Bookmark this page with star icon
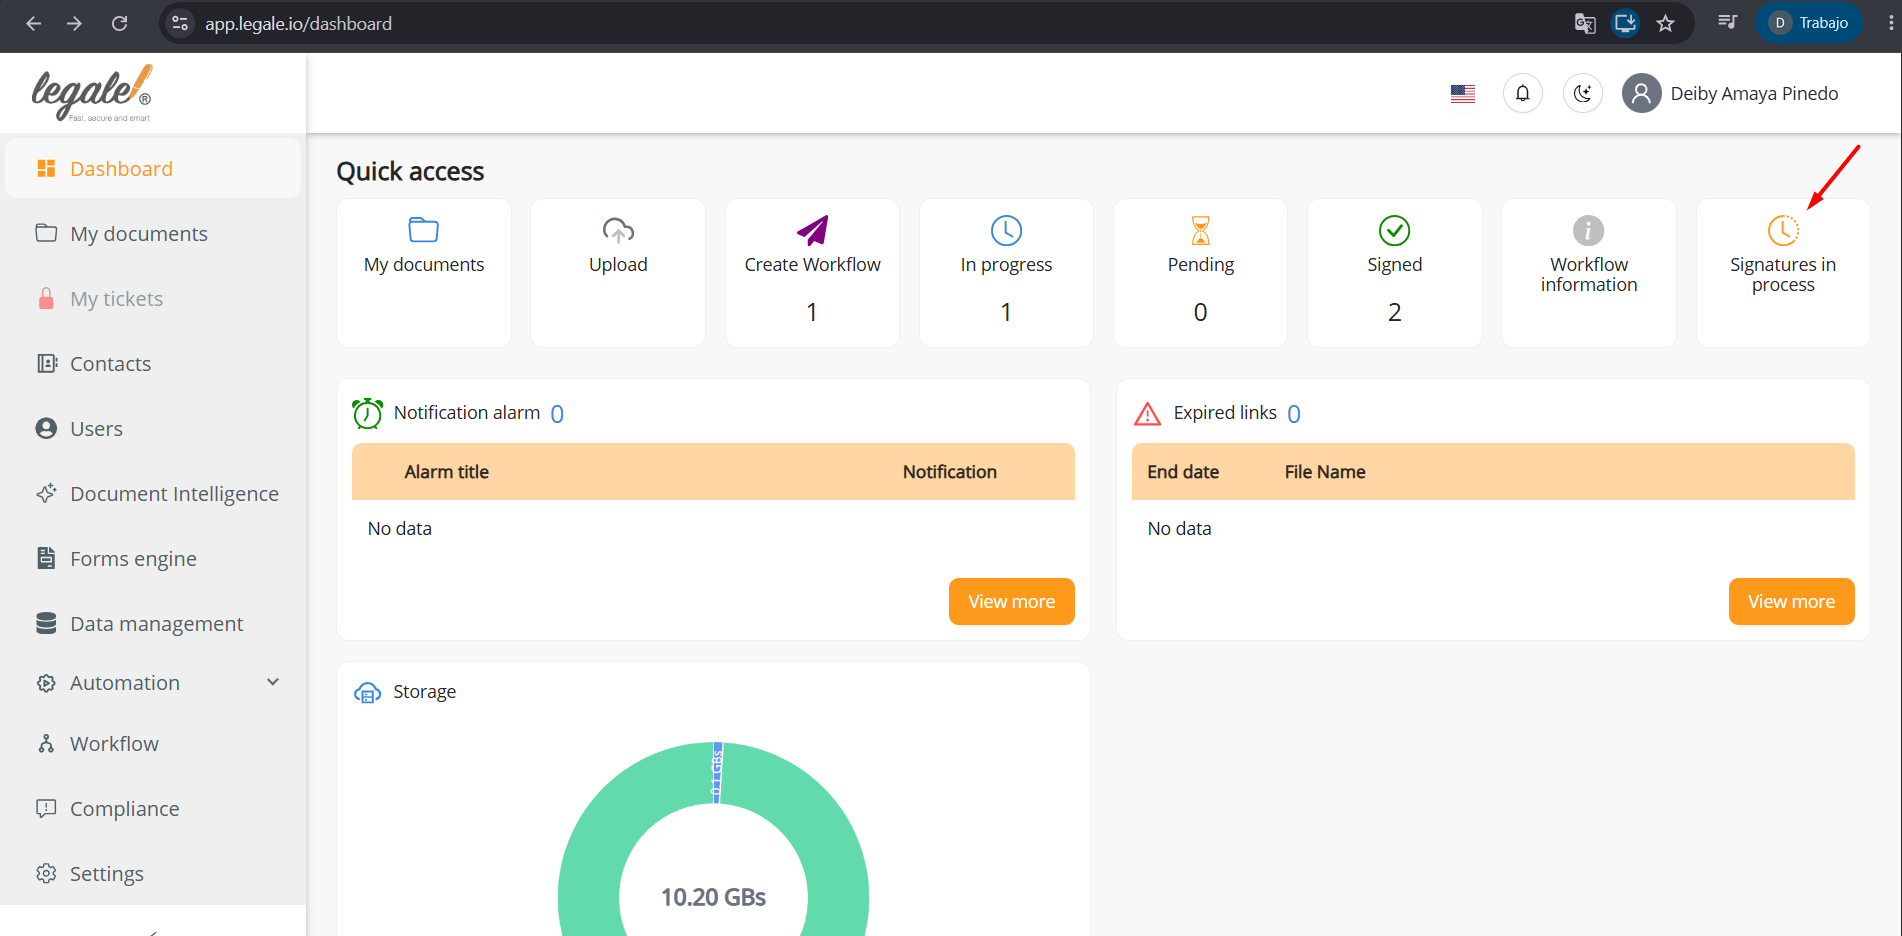Screen dimensions: 1902x936 tap(1665, 23)
